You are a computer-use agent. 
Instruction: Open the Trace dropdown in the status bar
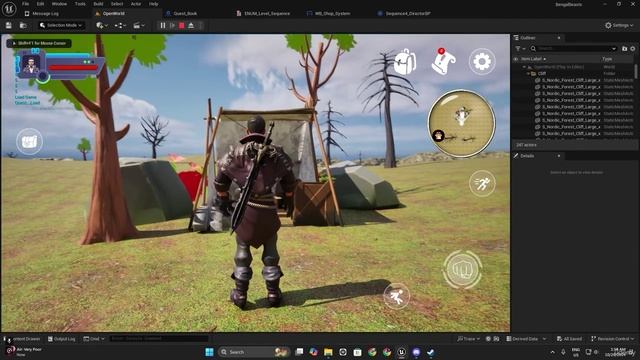469,339
